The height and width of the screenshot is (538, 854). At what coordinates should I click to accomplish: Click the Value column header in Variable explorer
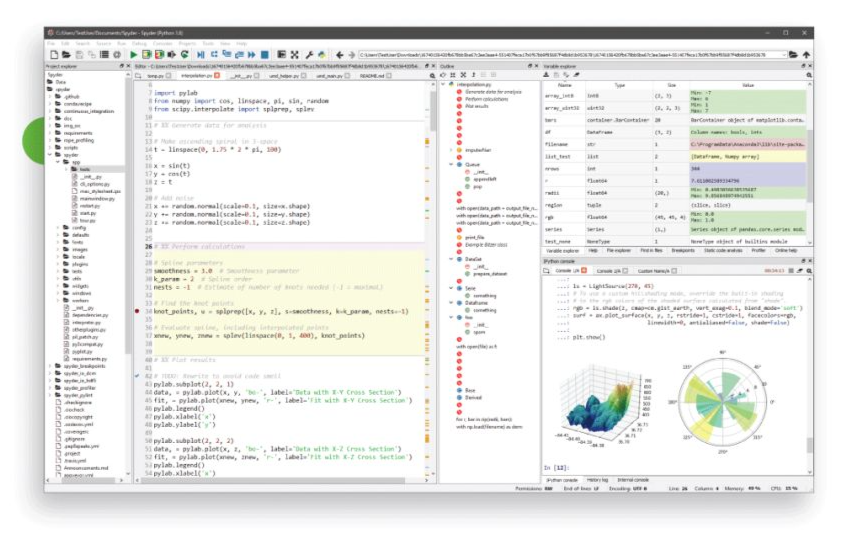[747, 85]
